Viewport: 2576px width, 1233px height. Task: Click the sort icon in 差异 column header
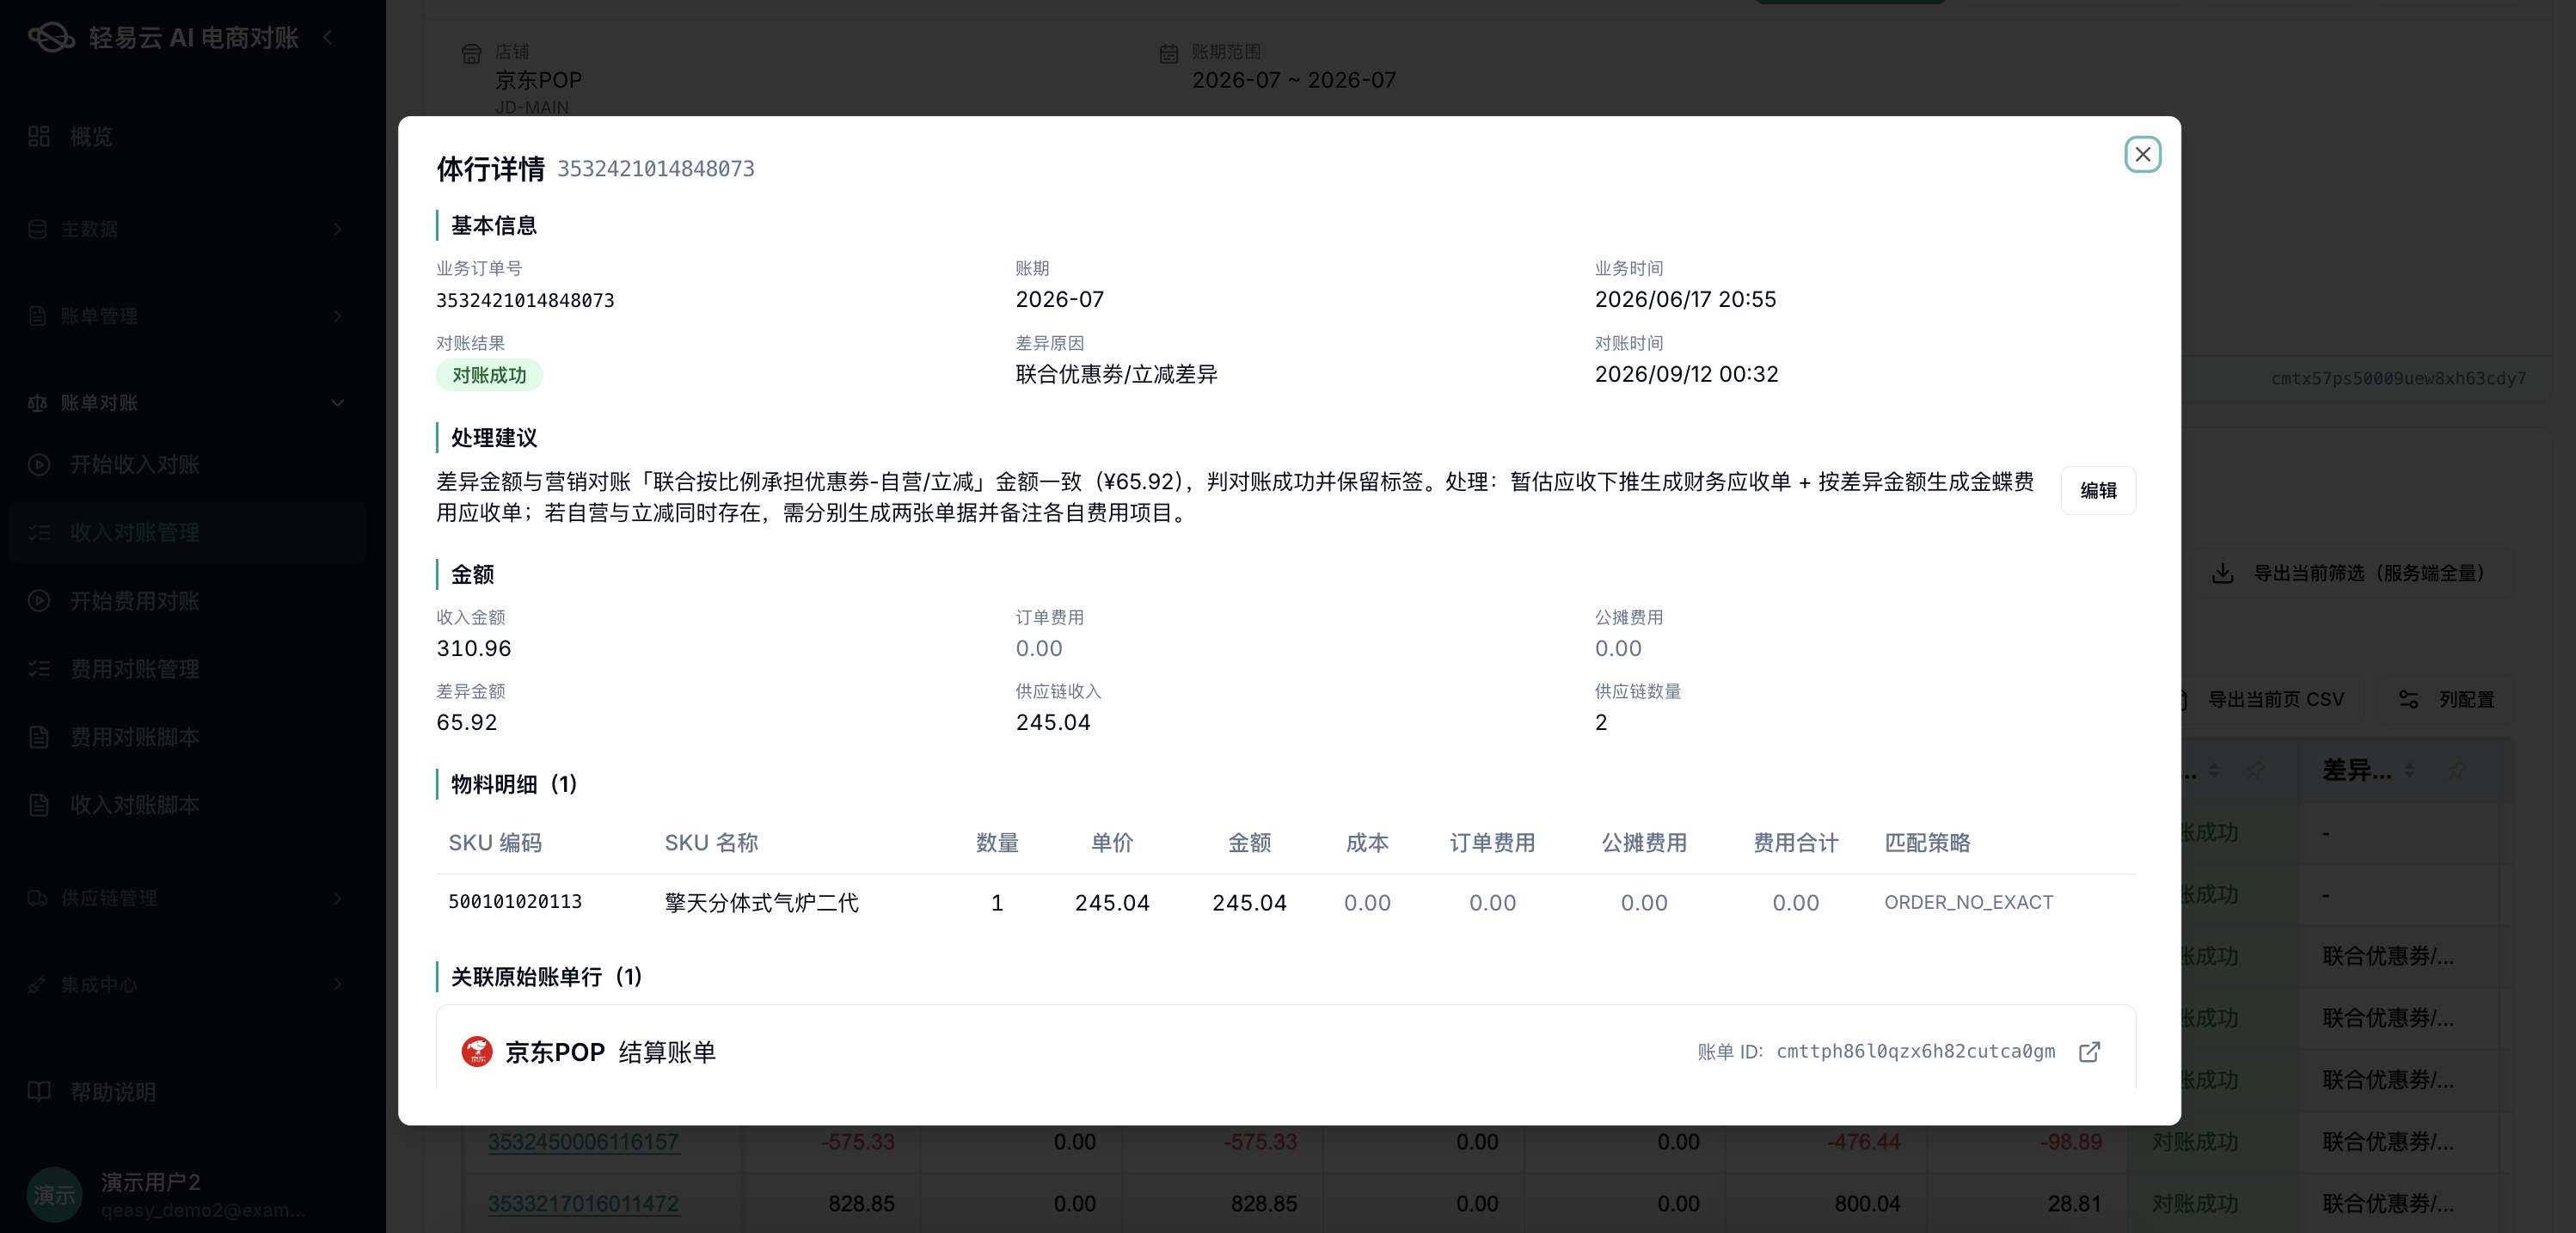point(2409,770)
